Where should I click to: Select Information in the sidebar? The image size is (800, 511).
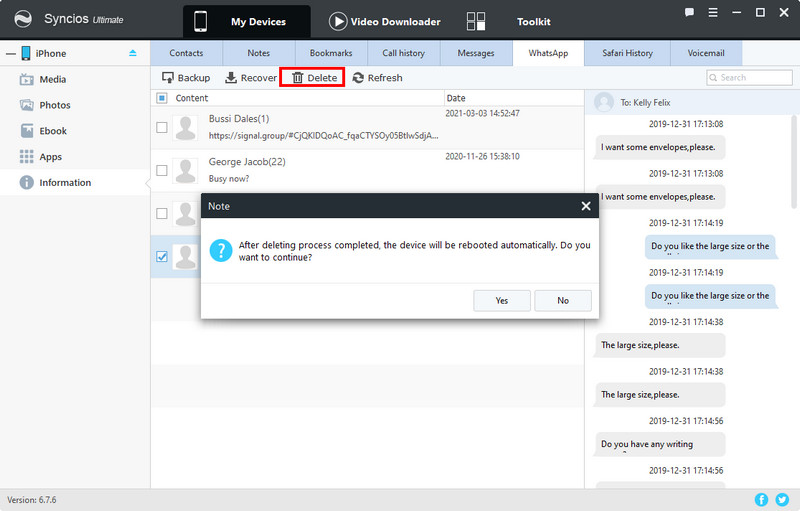pyautogui.click(x=75, y=183)
